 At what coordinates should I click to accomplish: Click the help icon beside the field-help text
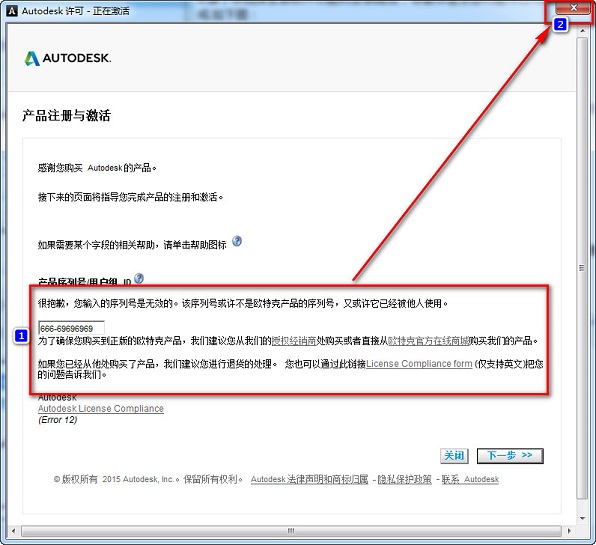[237, 241]
